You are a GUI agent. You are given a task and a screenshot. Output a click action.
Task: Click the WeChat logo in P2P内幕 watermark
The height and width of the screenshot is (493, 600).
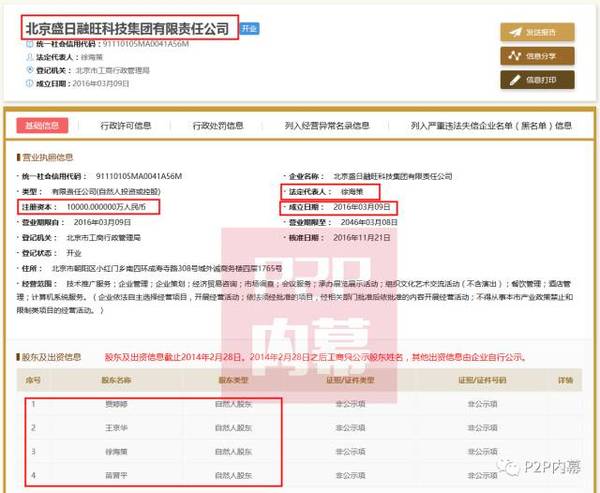pos(511,465)
